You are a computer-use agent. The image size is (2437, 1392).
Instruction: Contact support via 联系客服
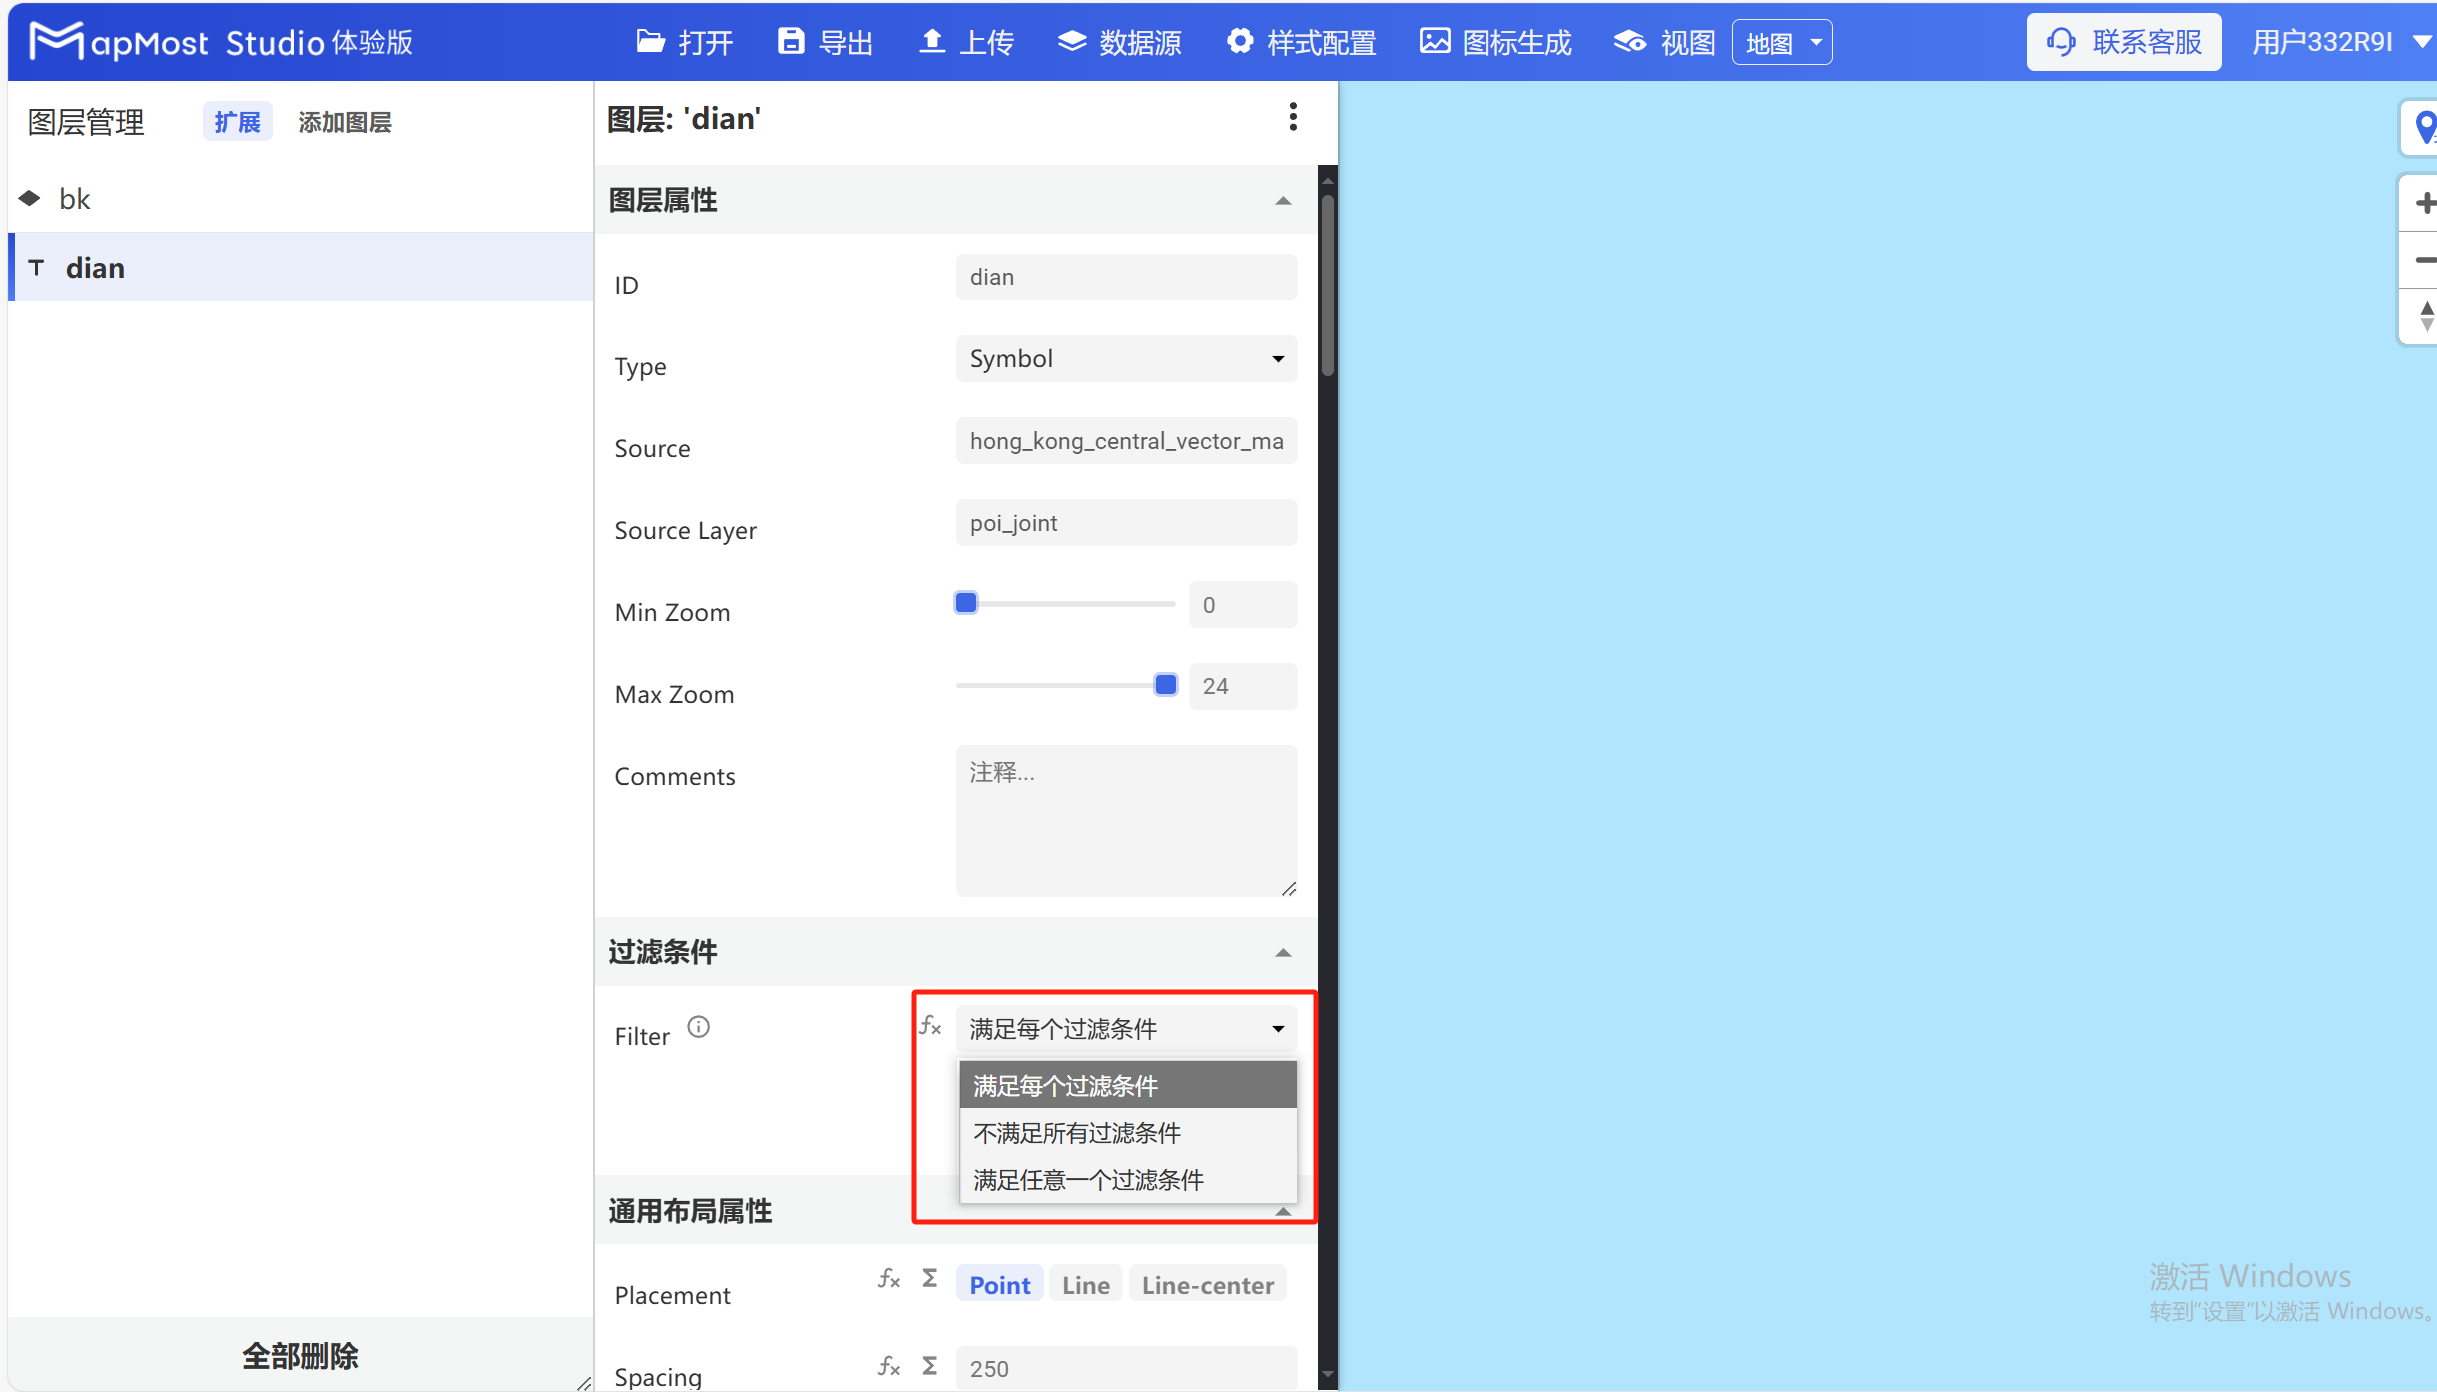tap(2124, 41)
